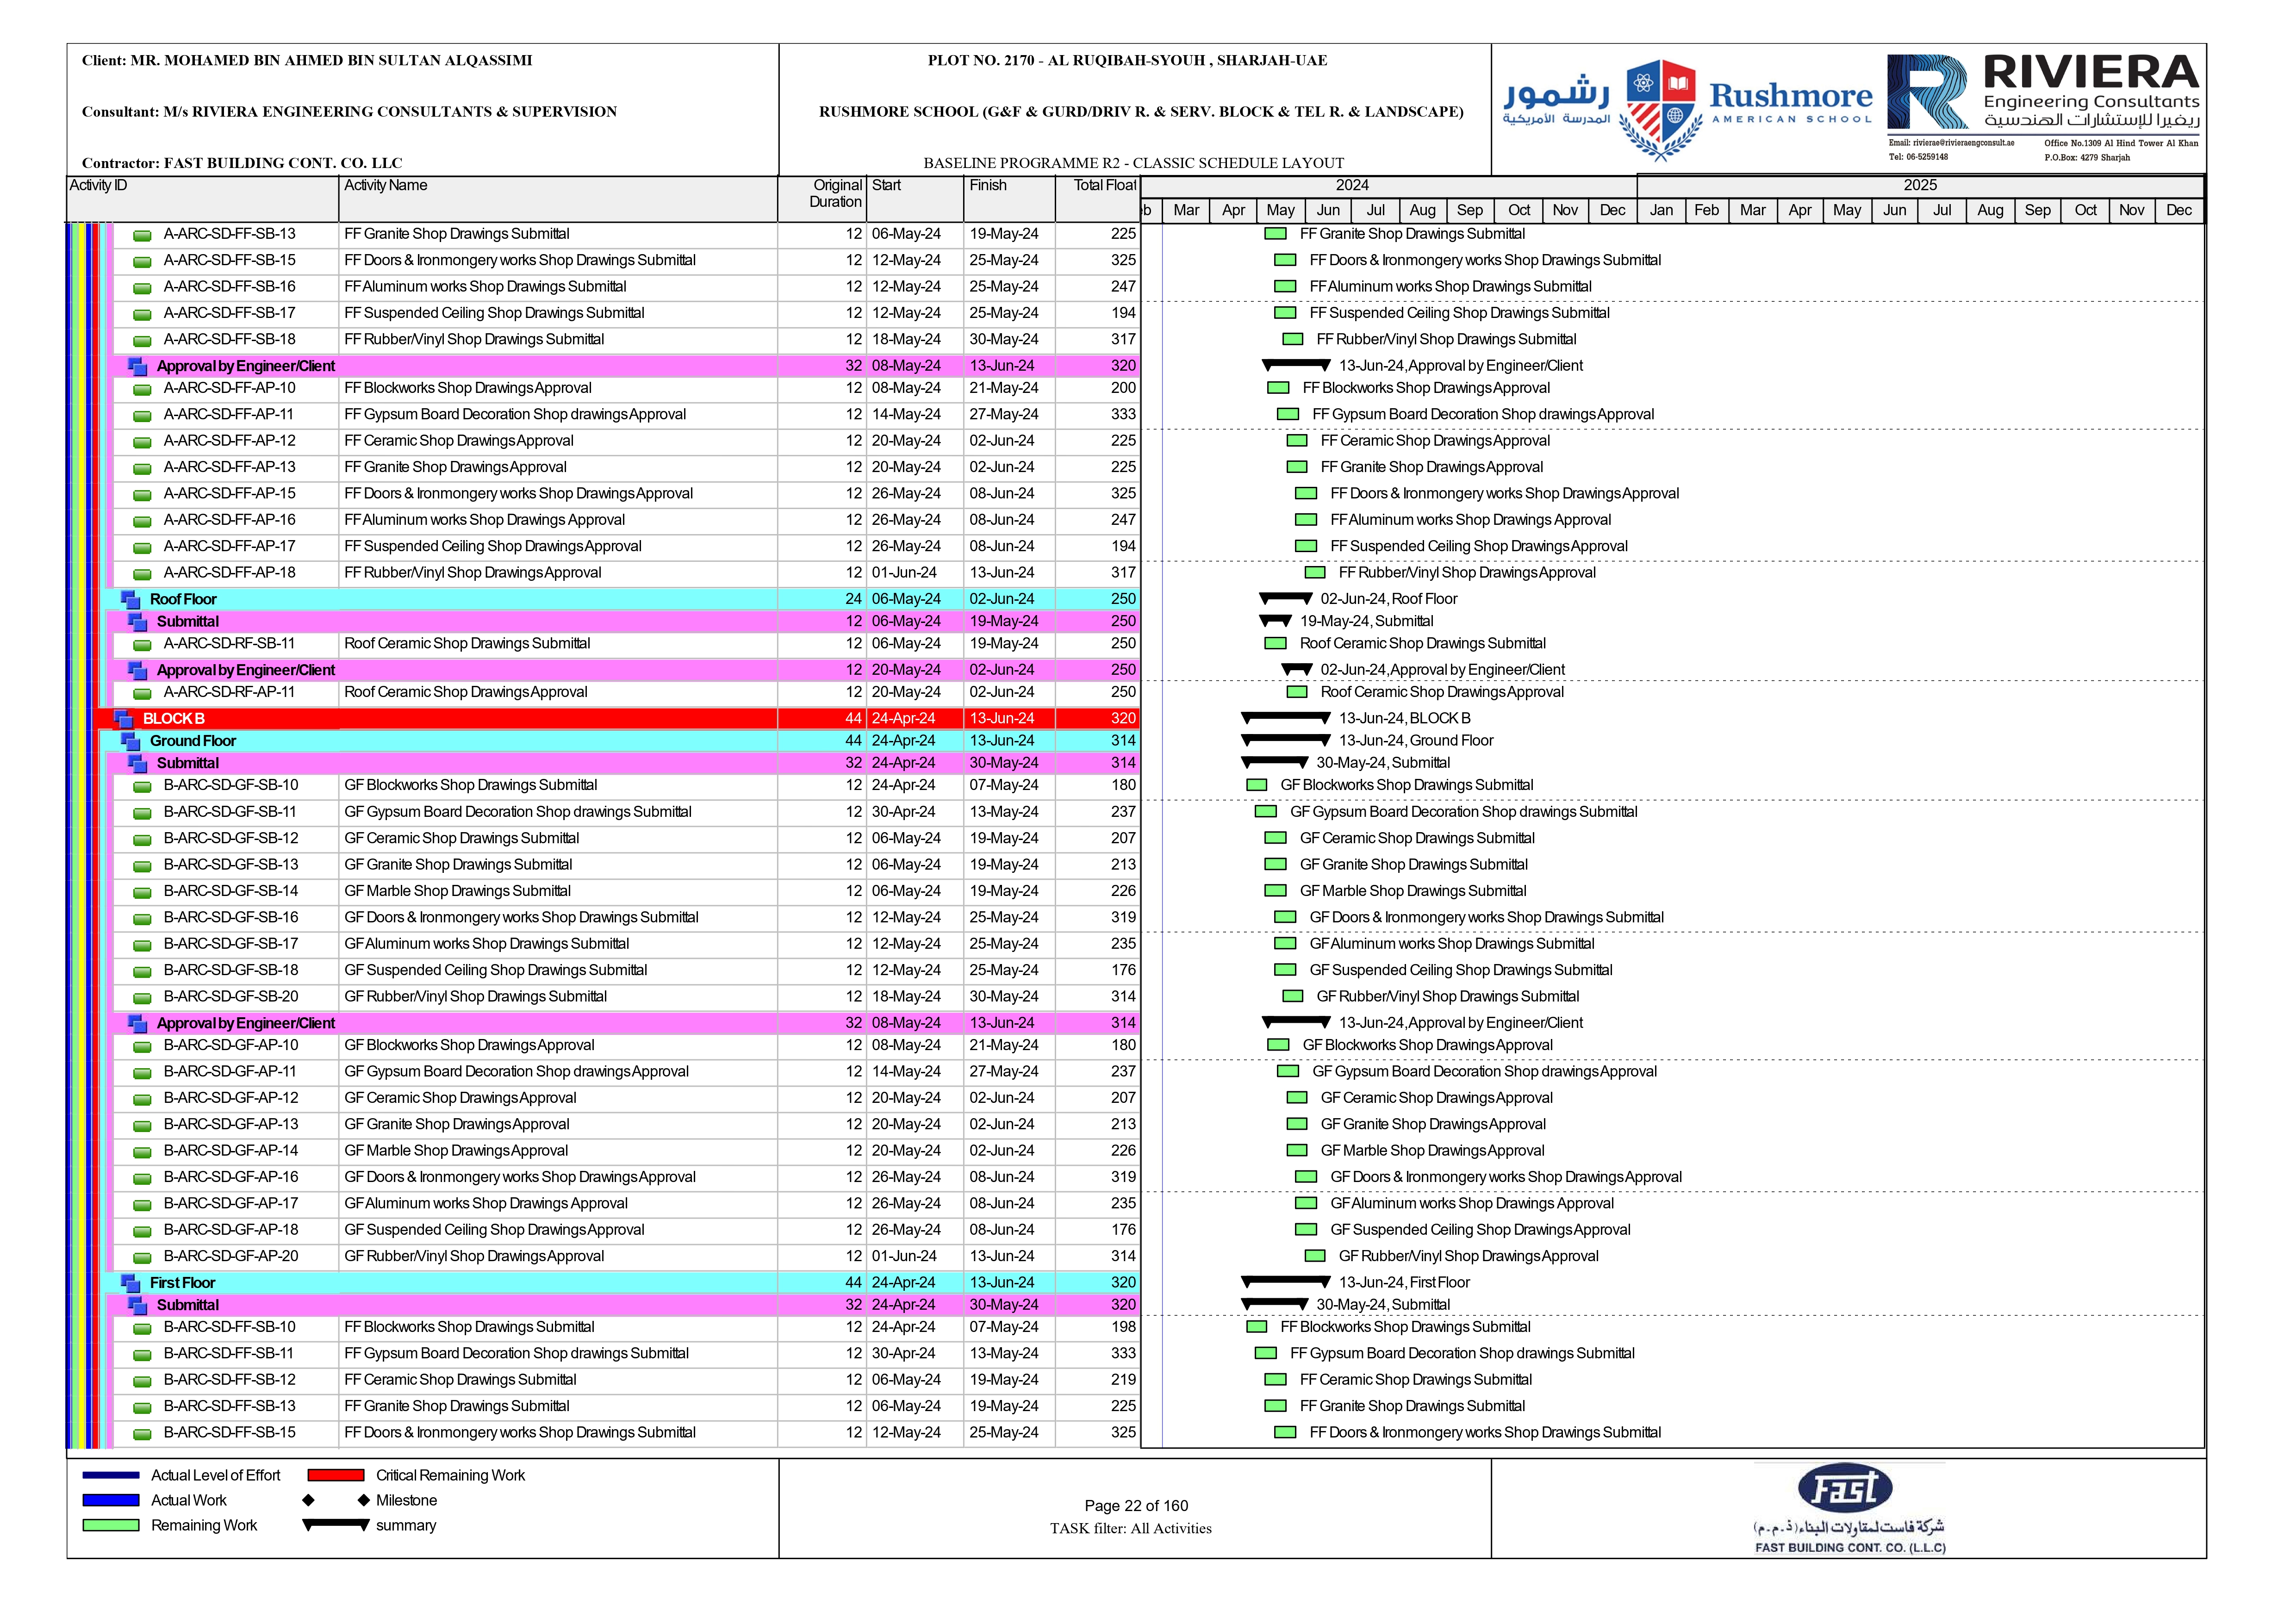Viewport: 2296px width, 1624px height.
Task: Click activity icon for B-ARC-SD-GF-SB-14
Action: tap(143, 893)
